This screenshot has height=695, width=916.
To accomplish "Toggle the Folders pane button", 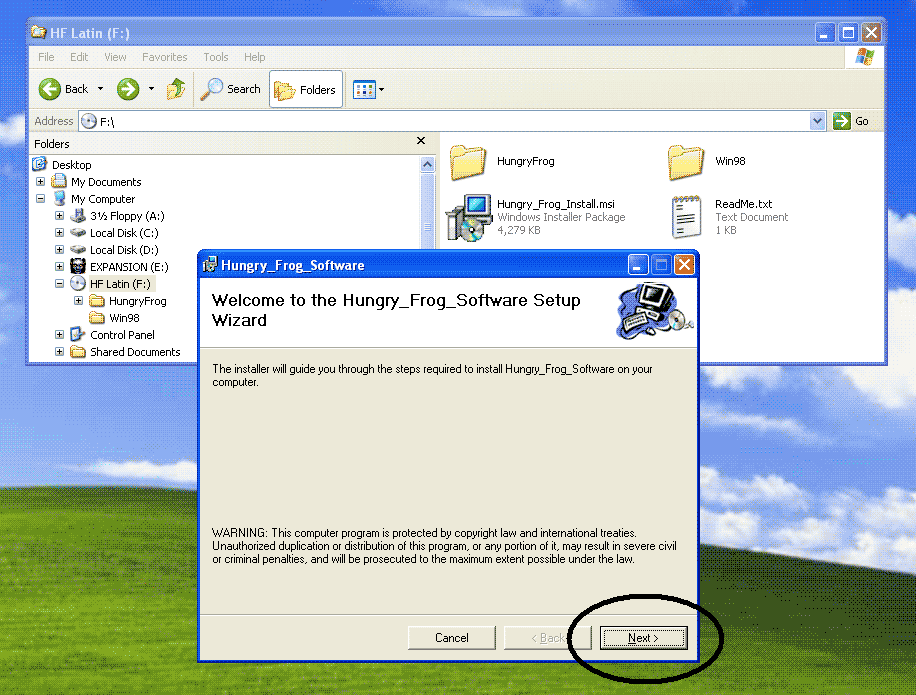I will [306, 90].
